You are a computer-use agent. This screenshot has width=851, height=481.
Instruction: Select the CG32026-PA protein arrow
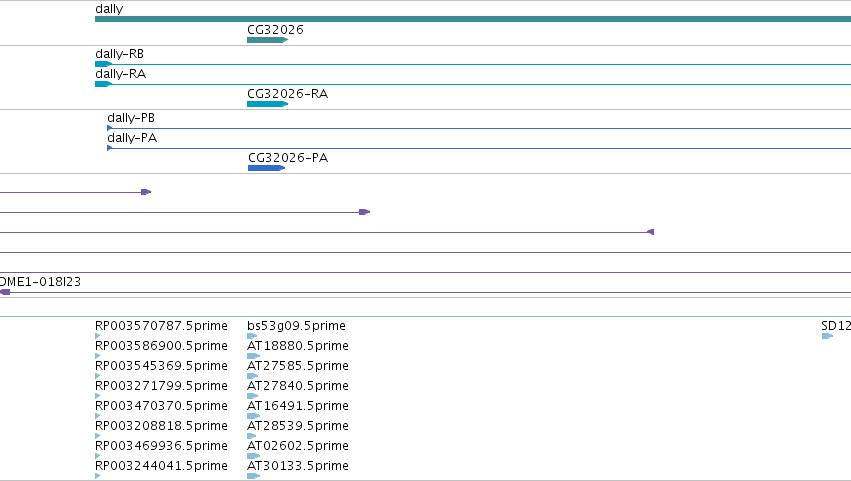[x=266, y=168]
